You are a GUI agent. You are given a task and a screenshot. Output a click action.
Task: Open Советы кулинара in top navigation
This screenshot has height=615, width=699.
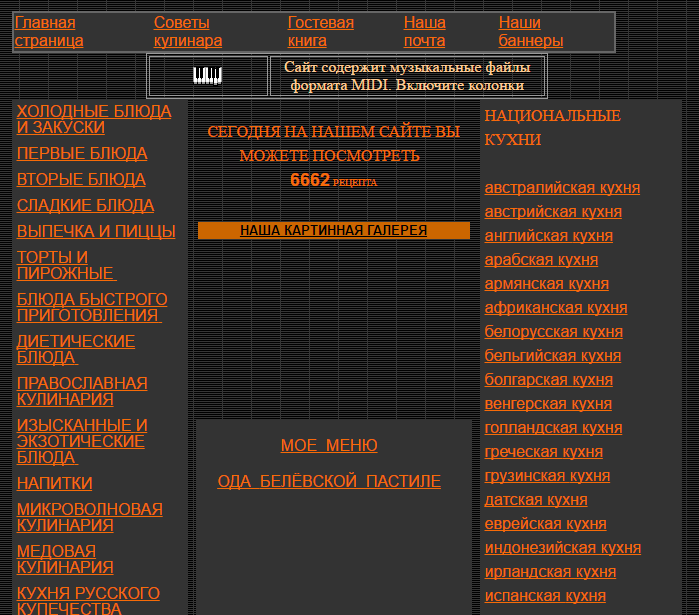coord(187,31)
